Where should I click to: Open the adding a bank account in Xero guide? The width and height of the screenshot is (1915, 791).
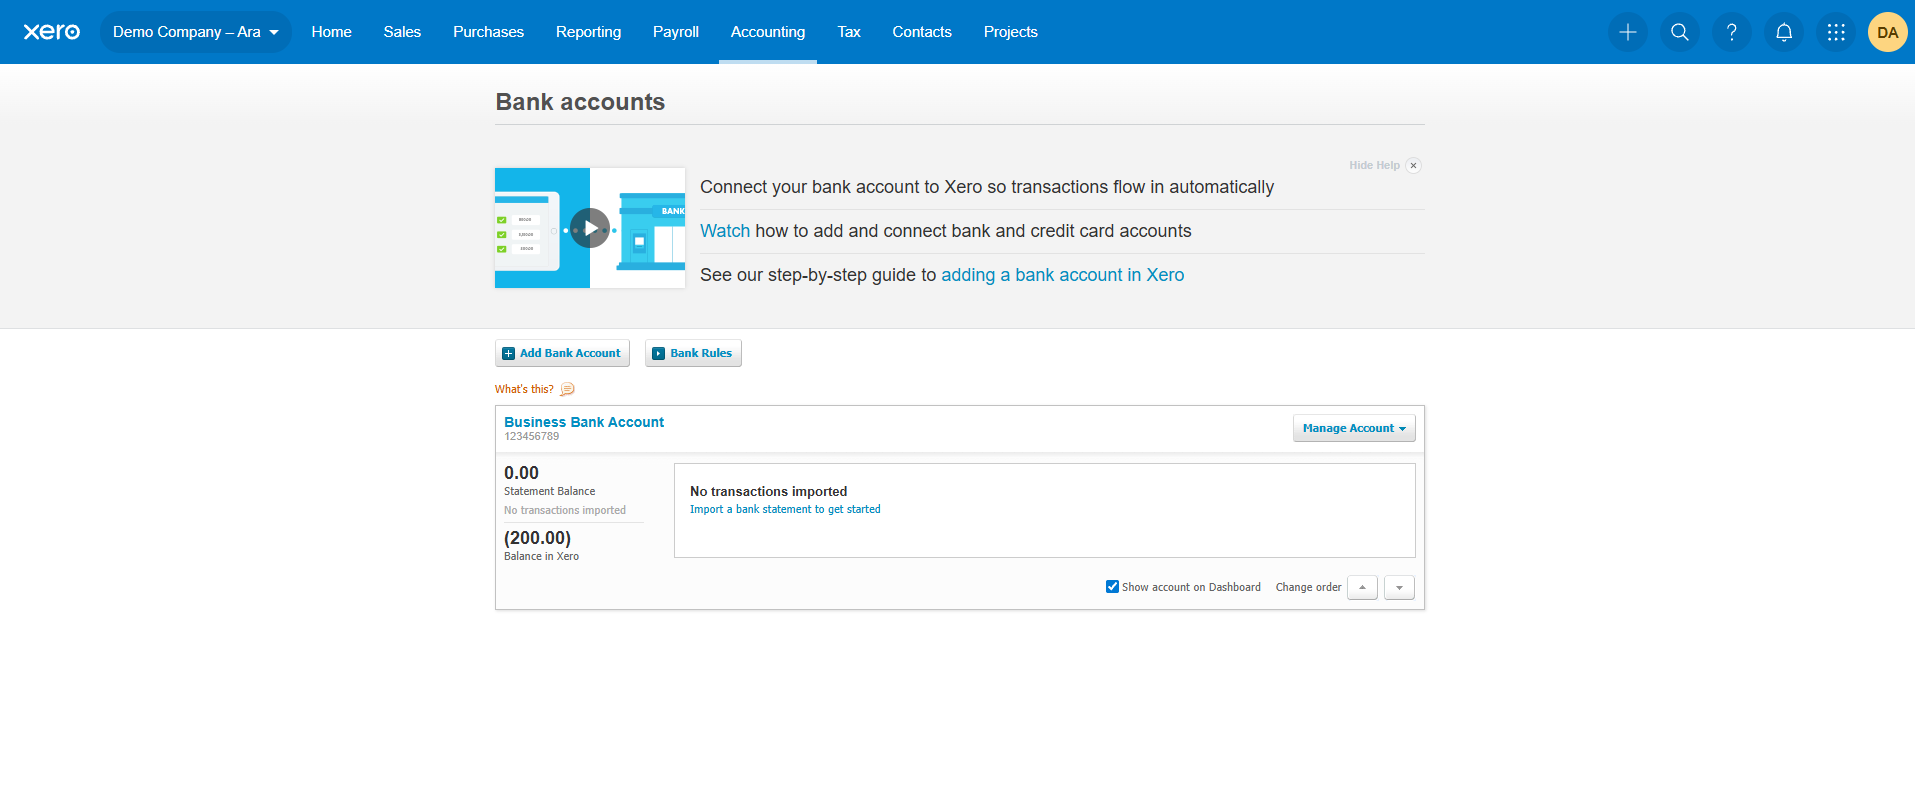1062,275
